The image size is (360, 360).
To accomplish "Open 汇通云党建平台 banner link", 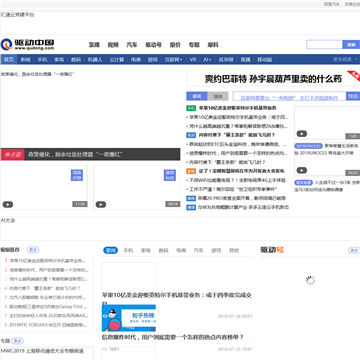I will click(x=17, y=15).
